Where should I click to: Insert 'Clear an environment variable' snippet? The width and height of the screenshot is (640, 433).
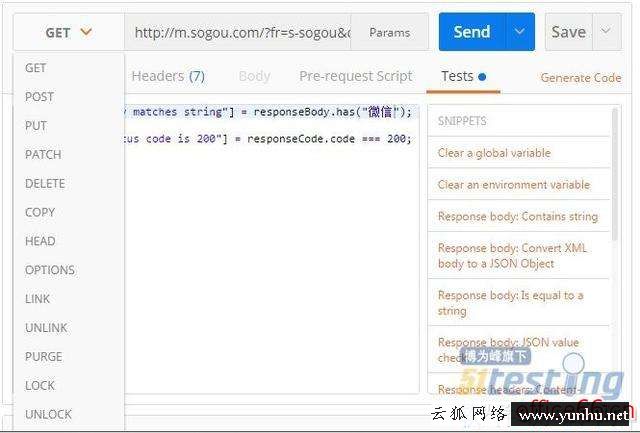coord(519,184)
